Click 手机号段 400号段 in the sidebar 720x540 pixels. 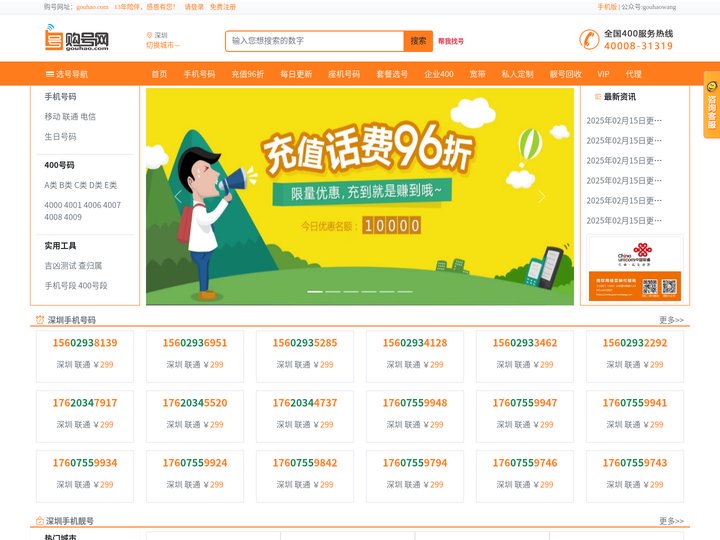click(76, 285)
